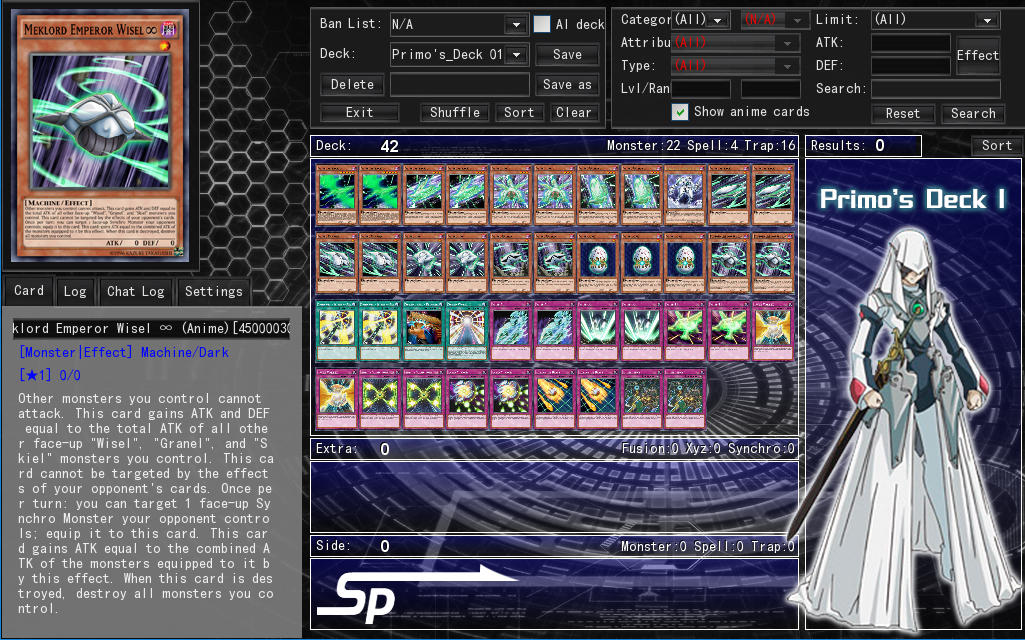1025x640 pixels.
Task: Exit the deck editor
Action: pyautogui.click(x=360, y=112)
